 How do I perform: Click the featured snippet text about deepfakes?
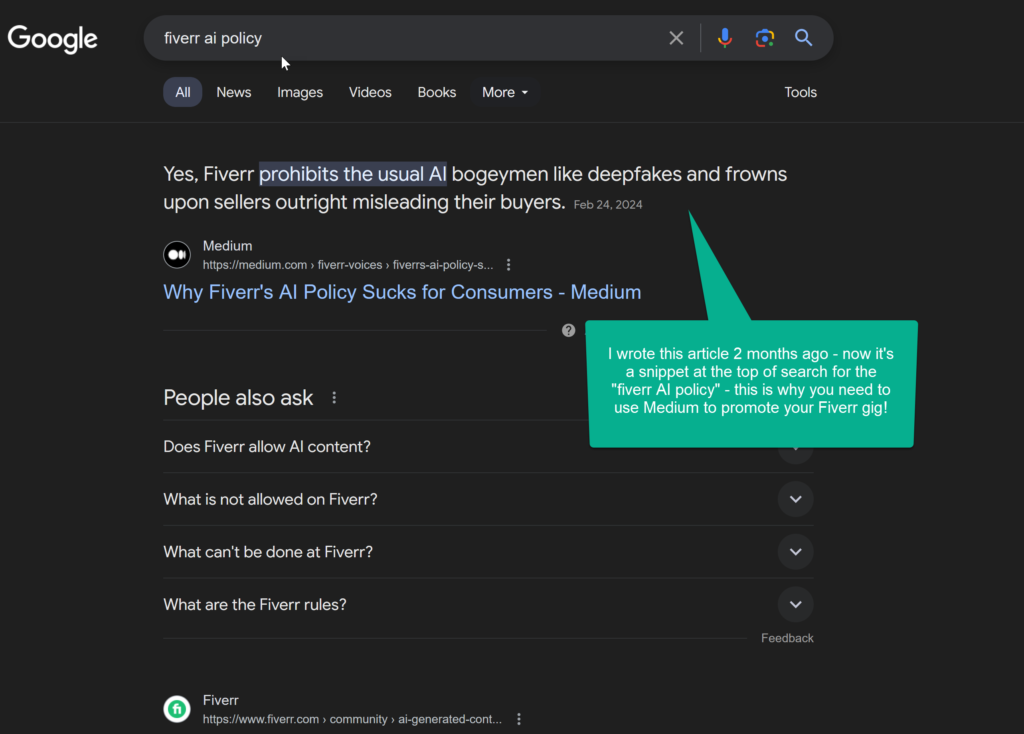click(475, 188)
